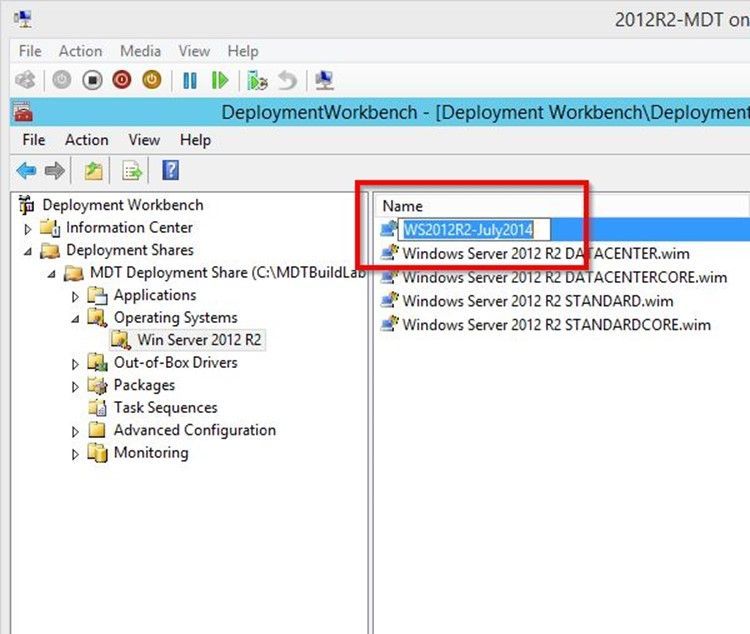Click the OS icon beside WS2012R2-July2014
This screenshot has height=634, width=750.
tap(389, 229)
